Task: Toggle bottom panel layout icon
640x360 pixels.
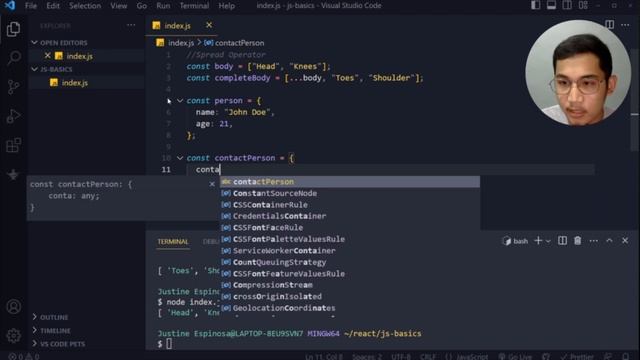Action: [551, 5]
